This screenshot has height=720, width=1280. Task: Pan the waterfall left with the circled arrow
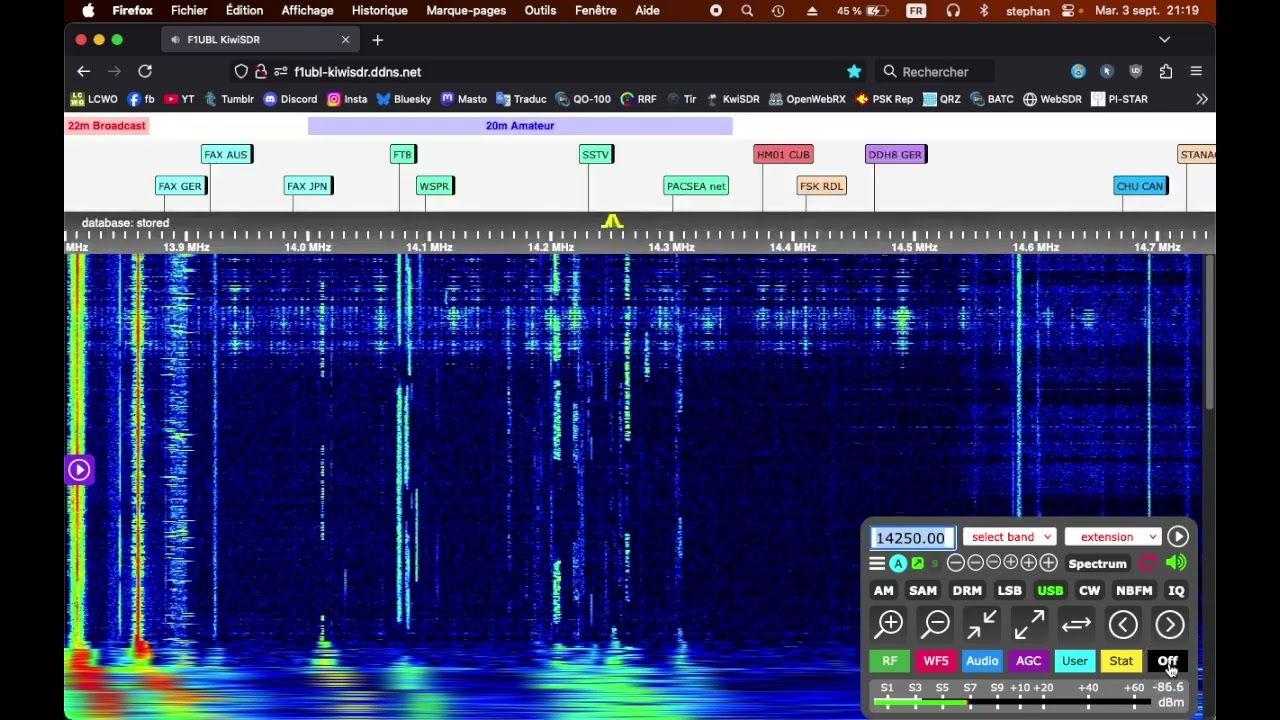tap(1123, 625)
